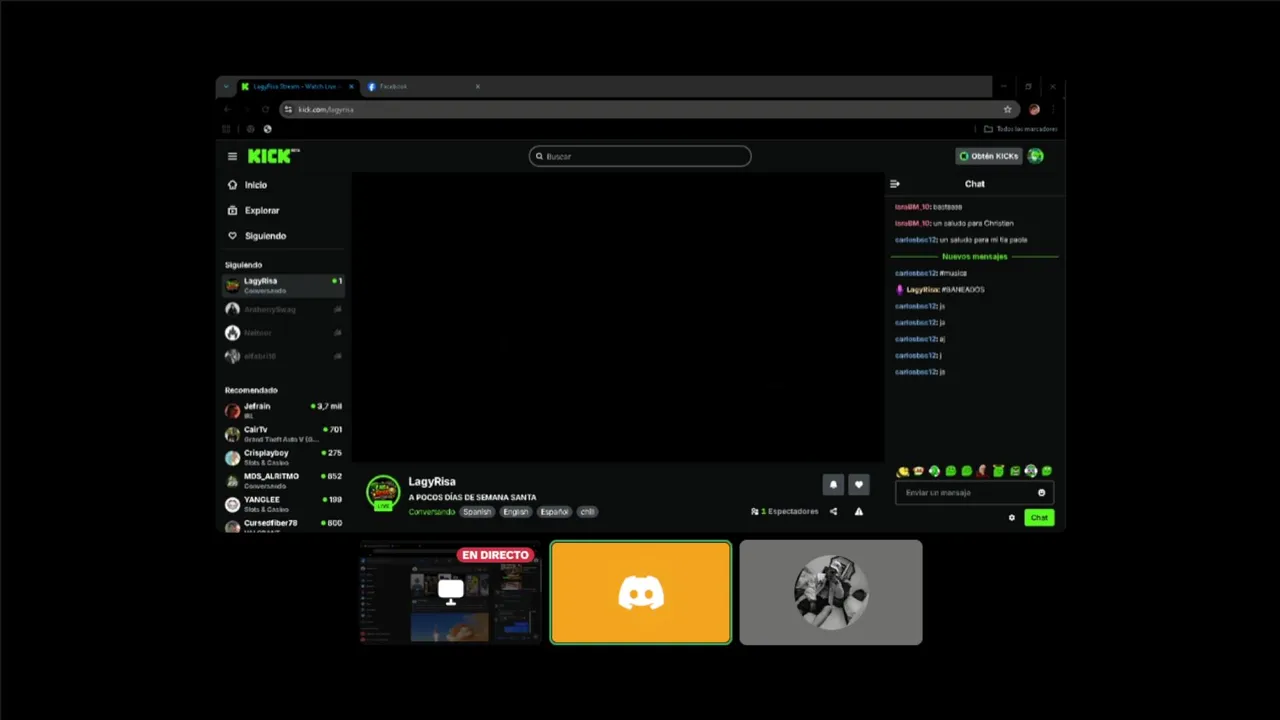Select the first emote in the chat emote row

point(903,471)
